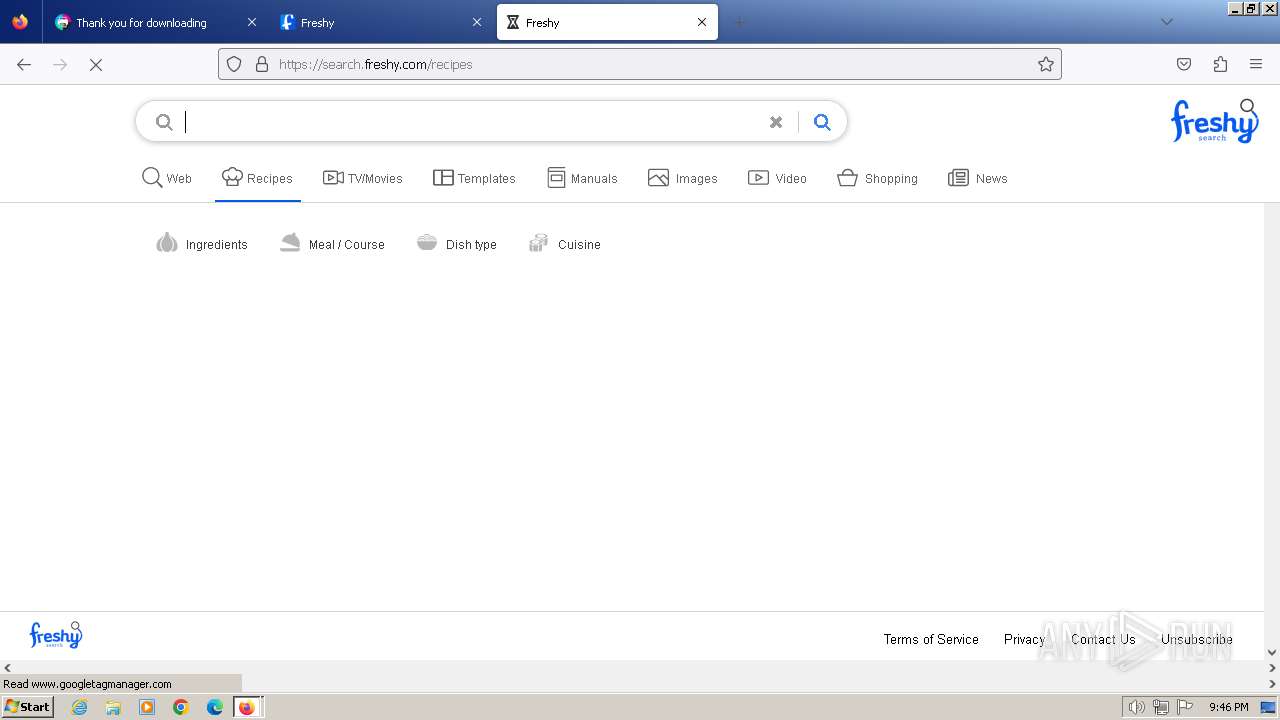Click the Freshy logo in the footer
1280x720 pixels.
pyautogui.click(x=56, y=635)
